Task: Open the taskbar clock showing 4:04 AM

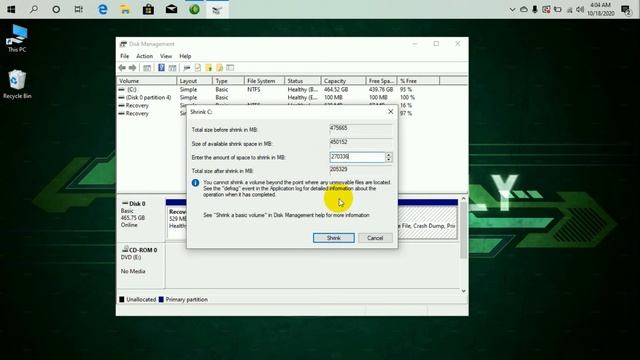Action: point(600,9)
